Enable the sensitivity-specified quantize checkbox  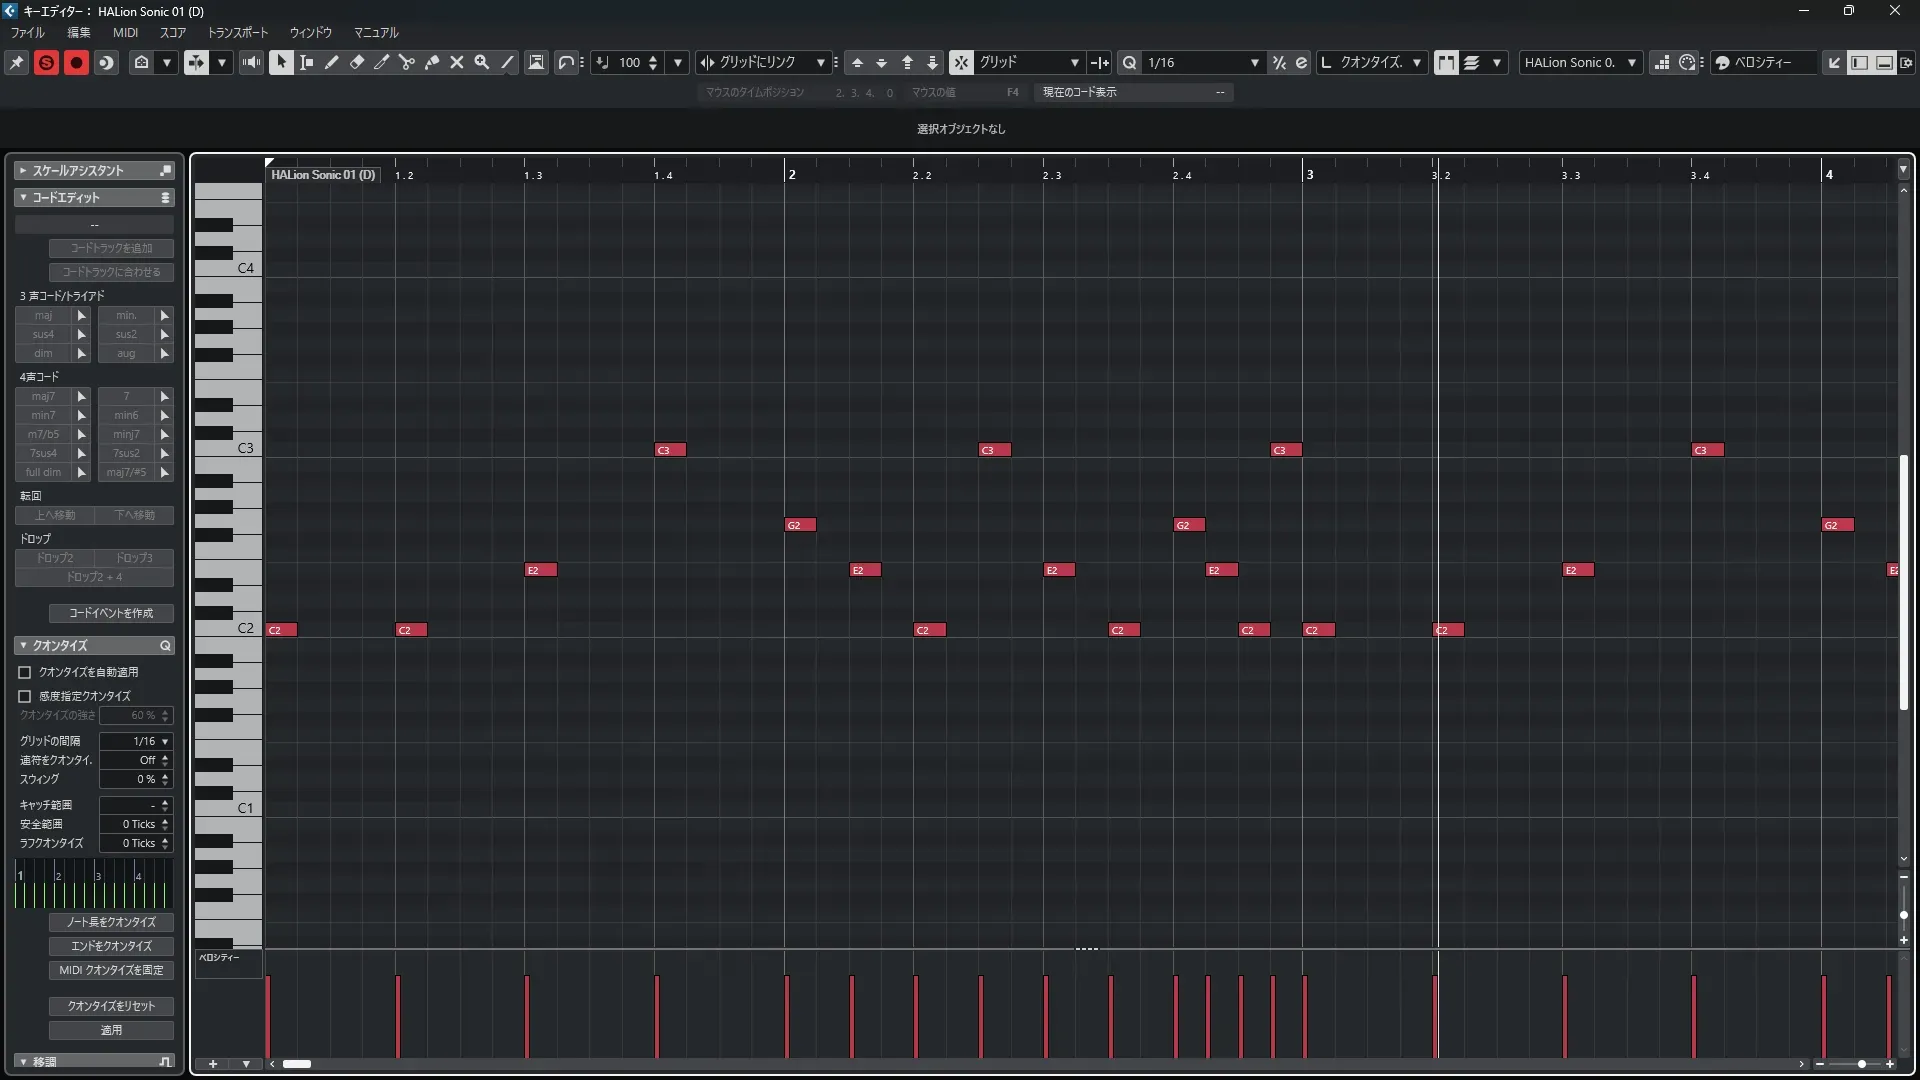(25, 696)
